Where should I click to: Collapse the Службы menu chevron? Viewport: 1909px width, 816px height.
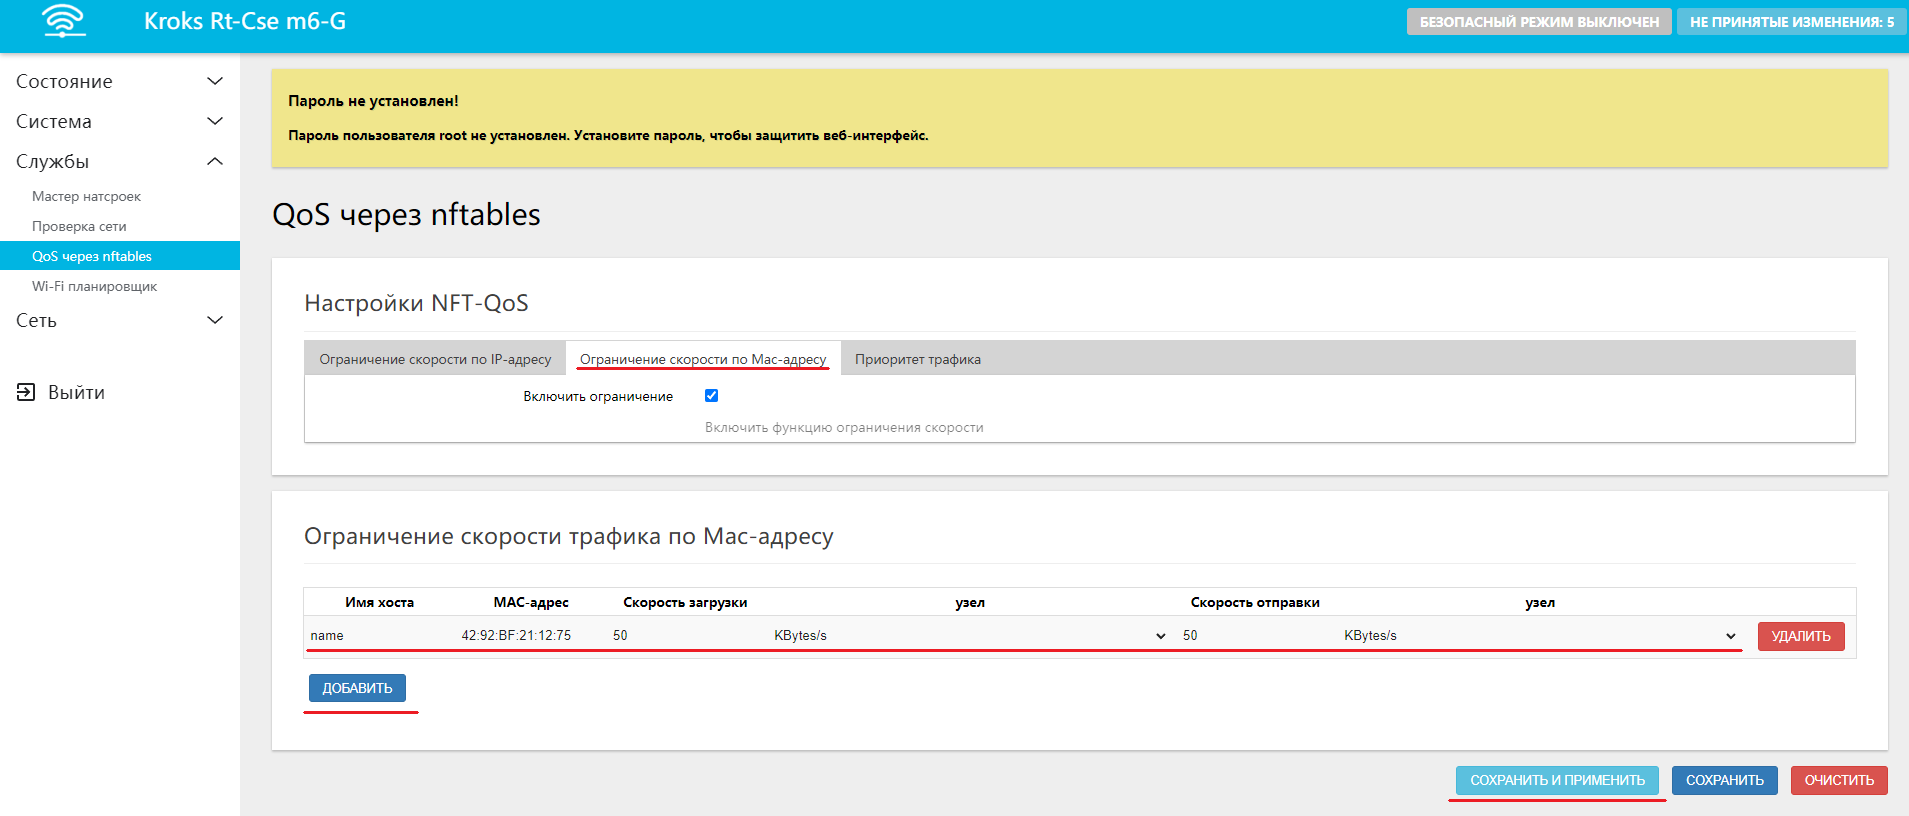[x=214, y=161]
